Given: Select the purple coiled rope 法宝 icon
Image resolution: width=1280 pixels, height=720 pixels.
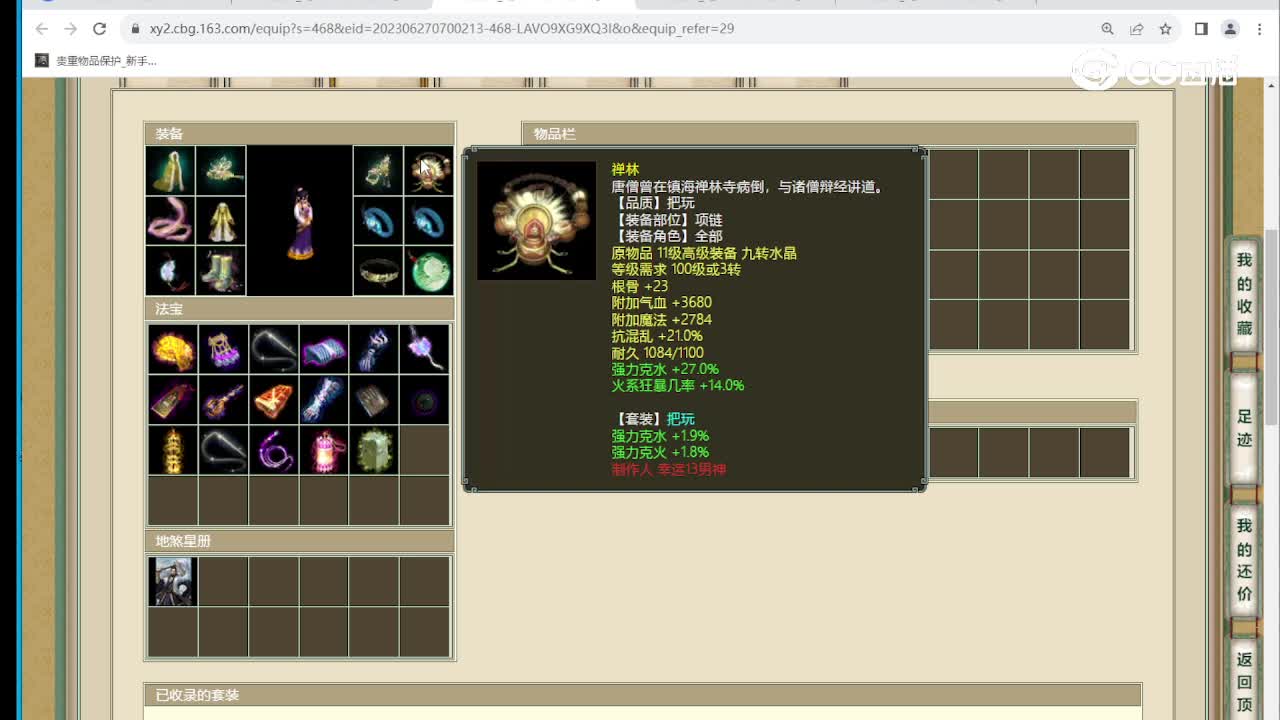Looking at the screenshot, I should coord(274,450).
